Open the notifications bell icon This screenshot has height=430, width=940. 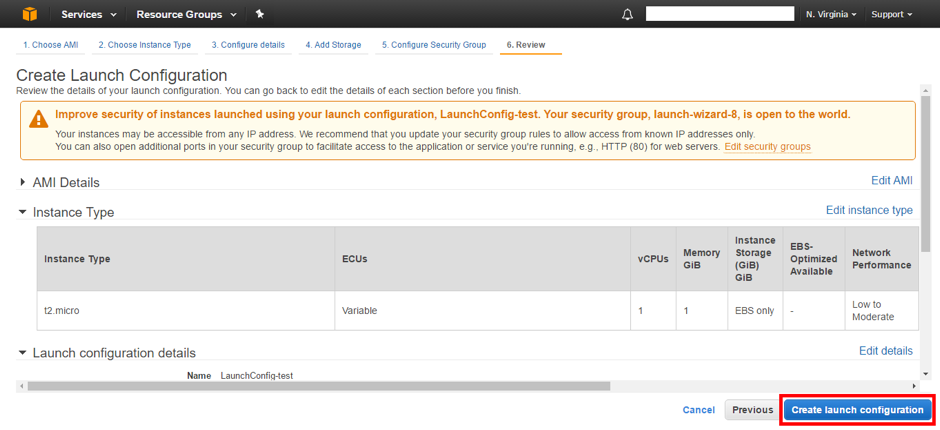[x=628, y=15]
